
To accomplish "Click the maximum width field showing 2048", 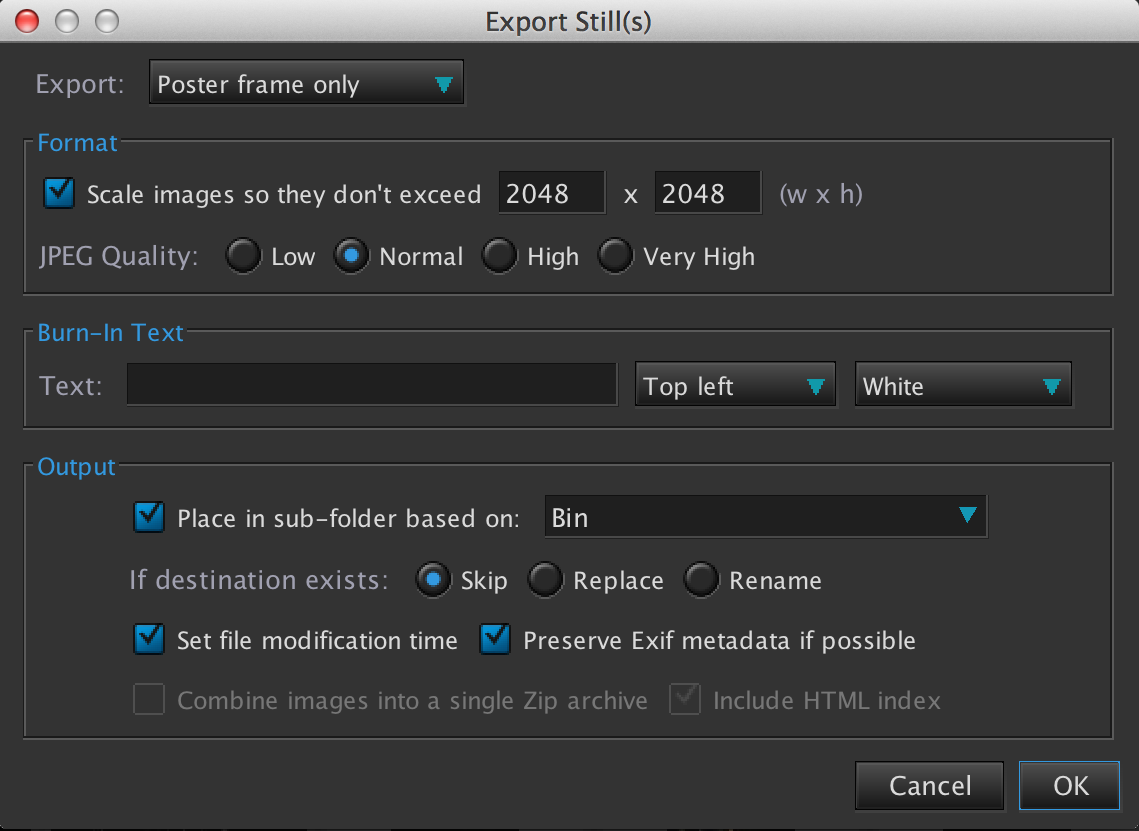I will point(551,193).
